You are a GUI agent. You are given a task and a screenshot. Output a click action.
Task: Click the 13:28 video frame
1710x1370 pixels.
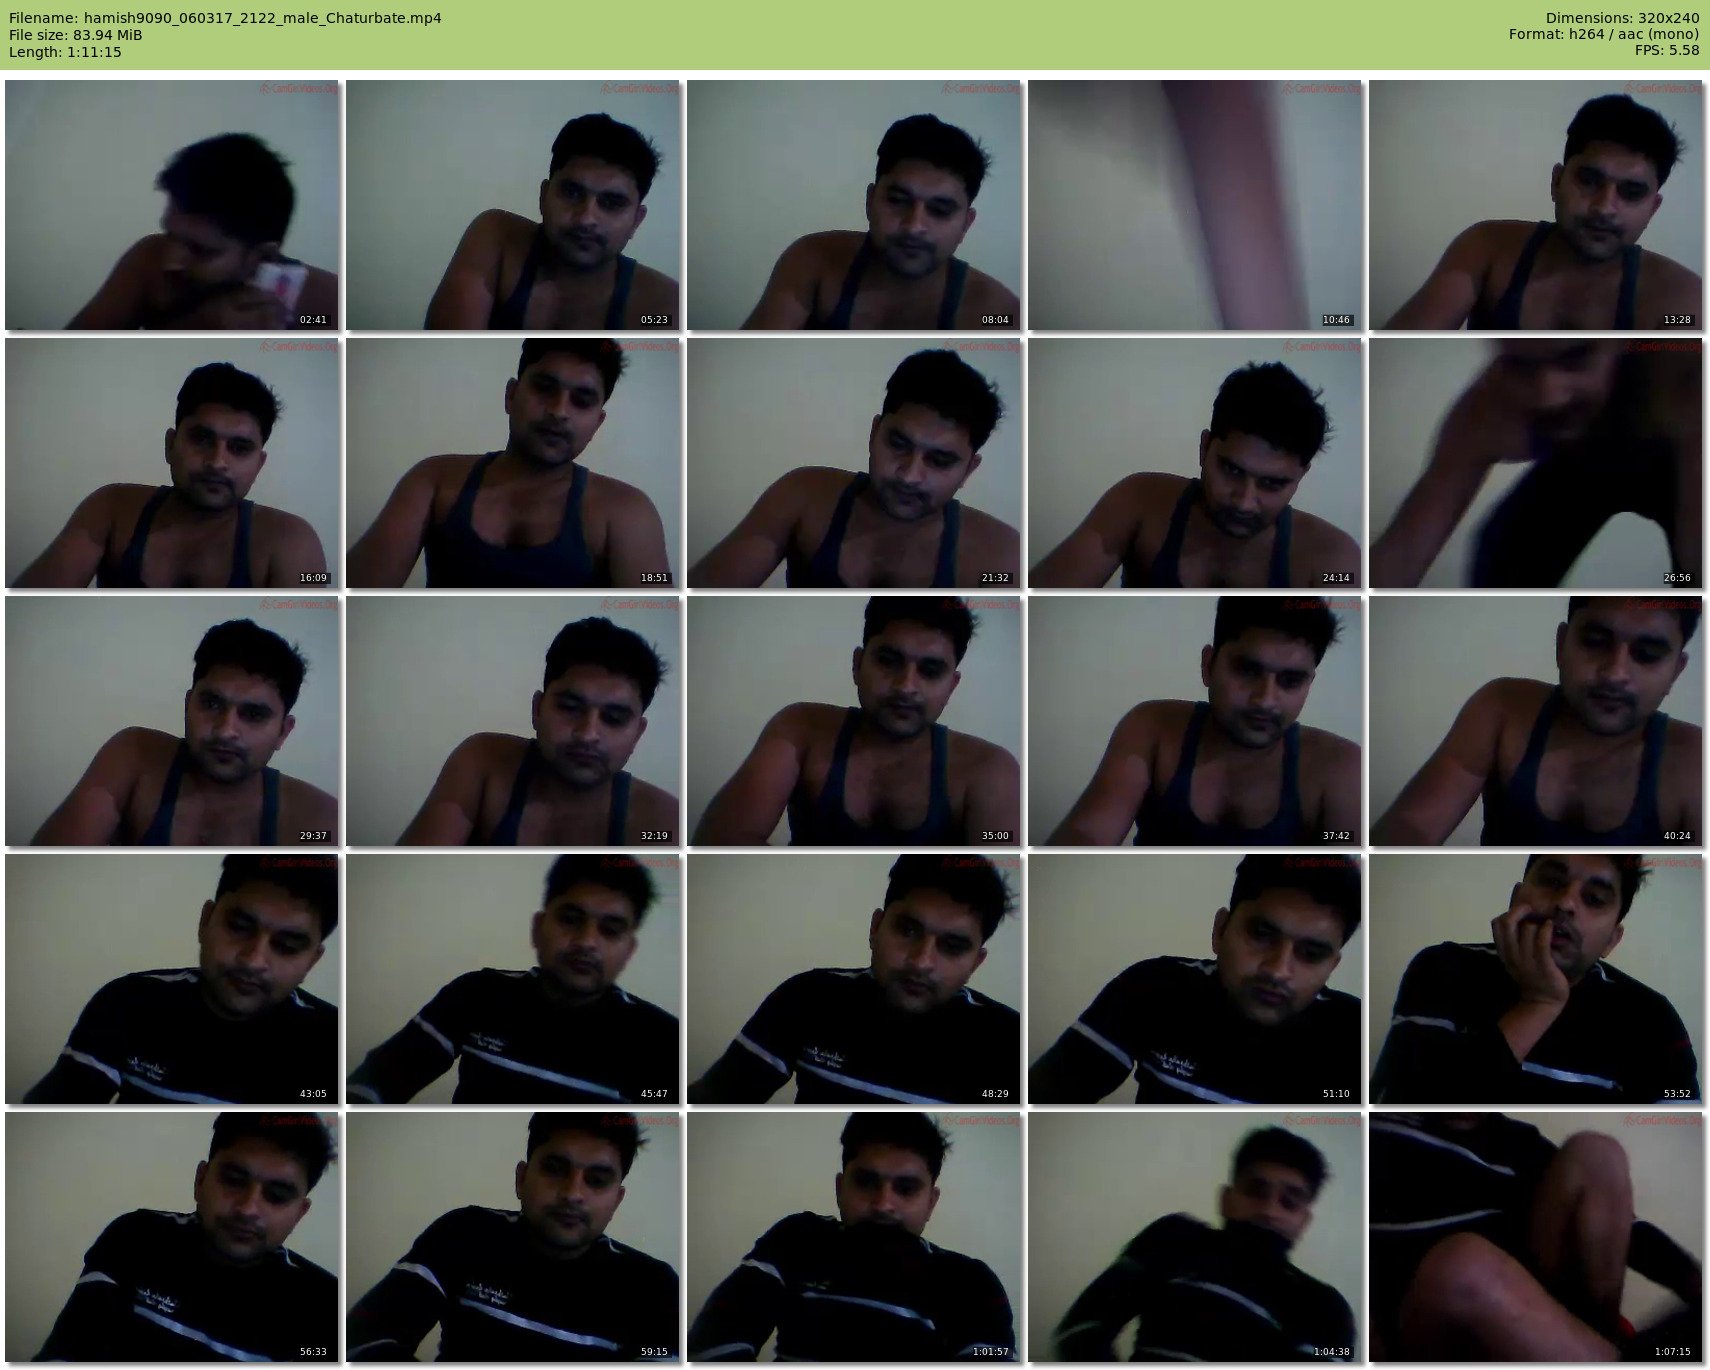click(x=1535, y=205)
